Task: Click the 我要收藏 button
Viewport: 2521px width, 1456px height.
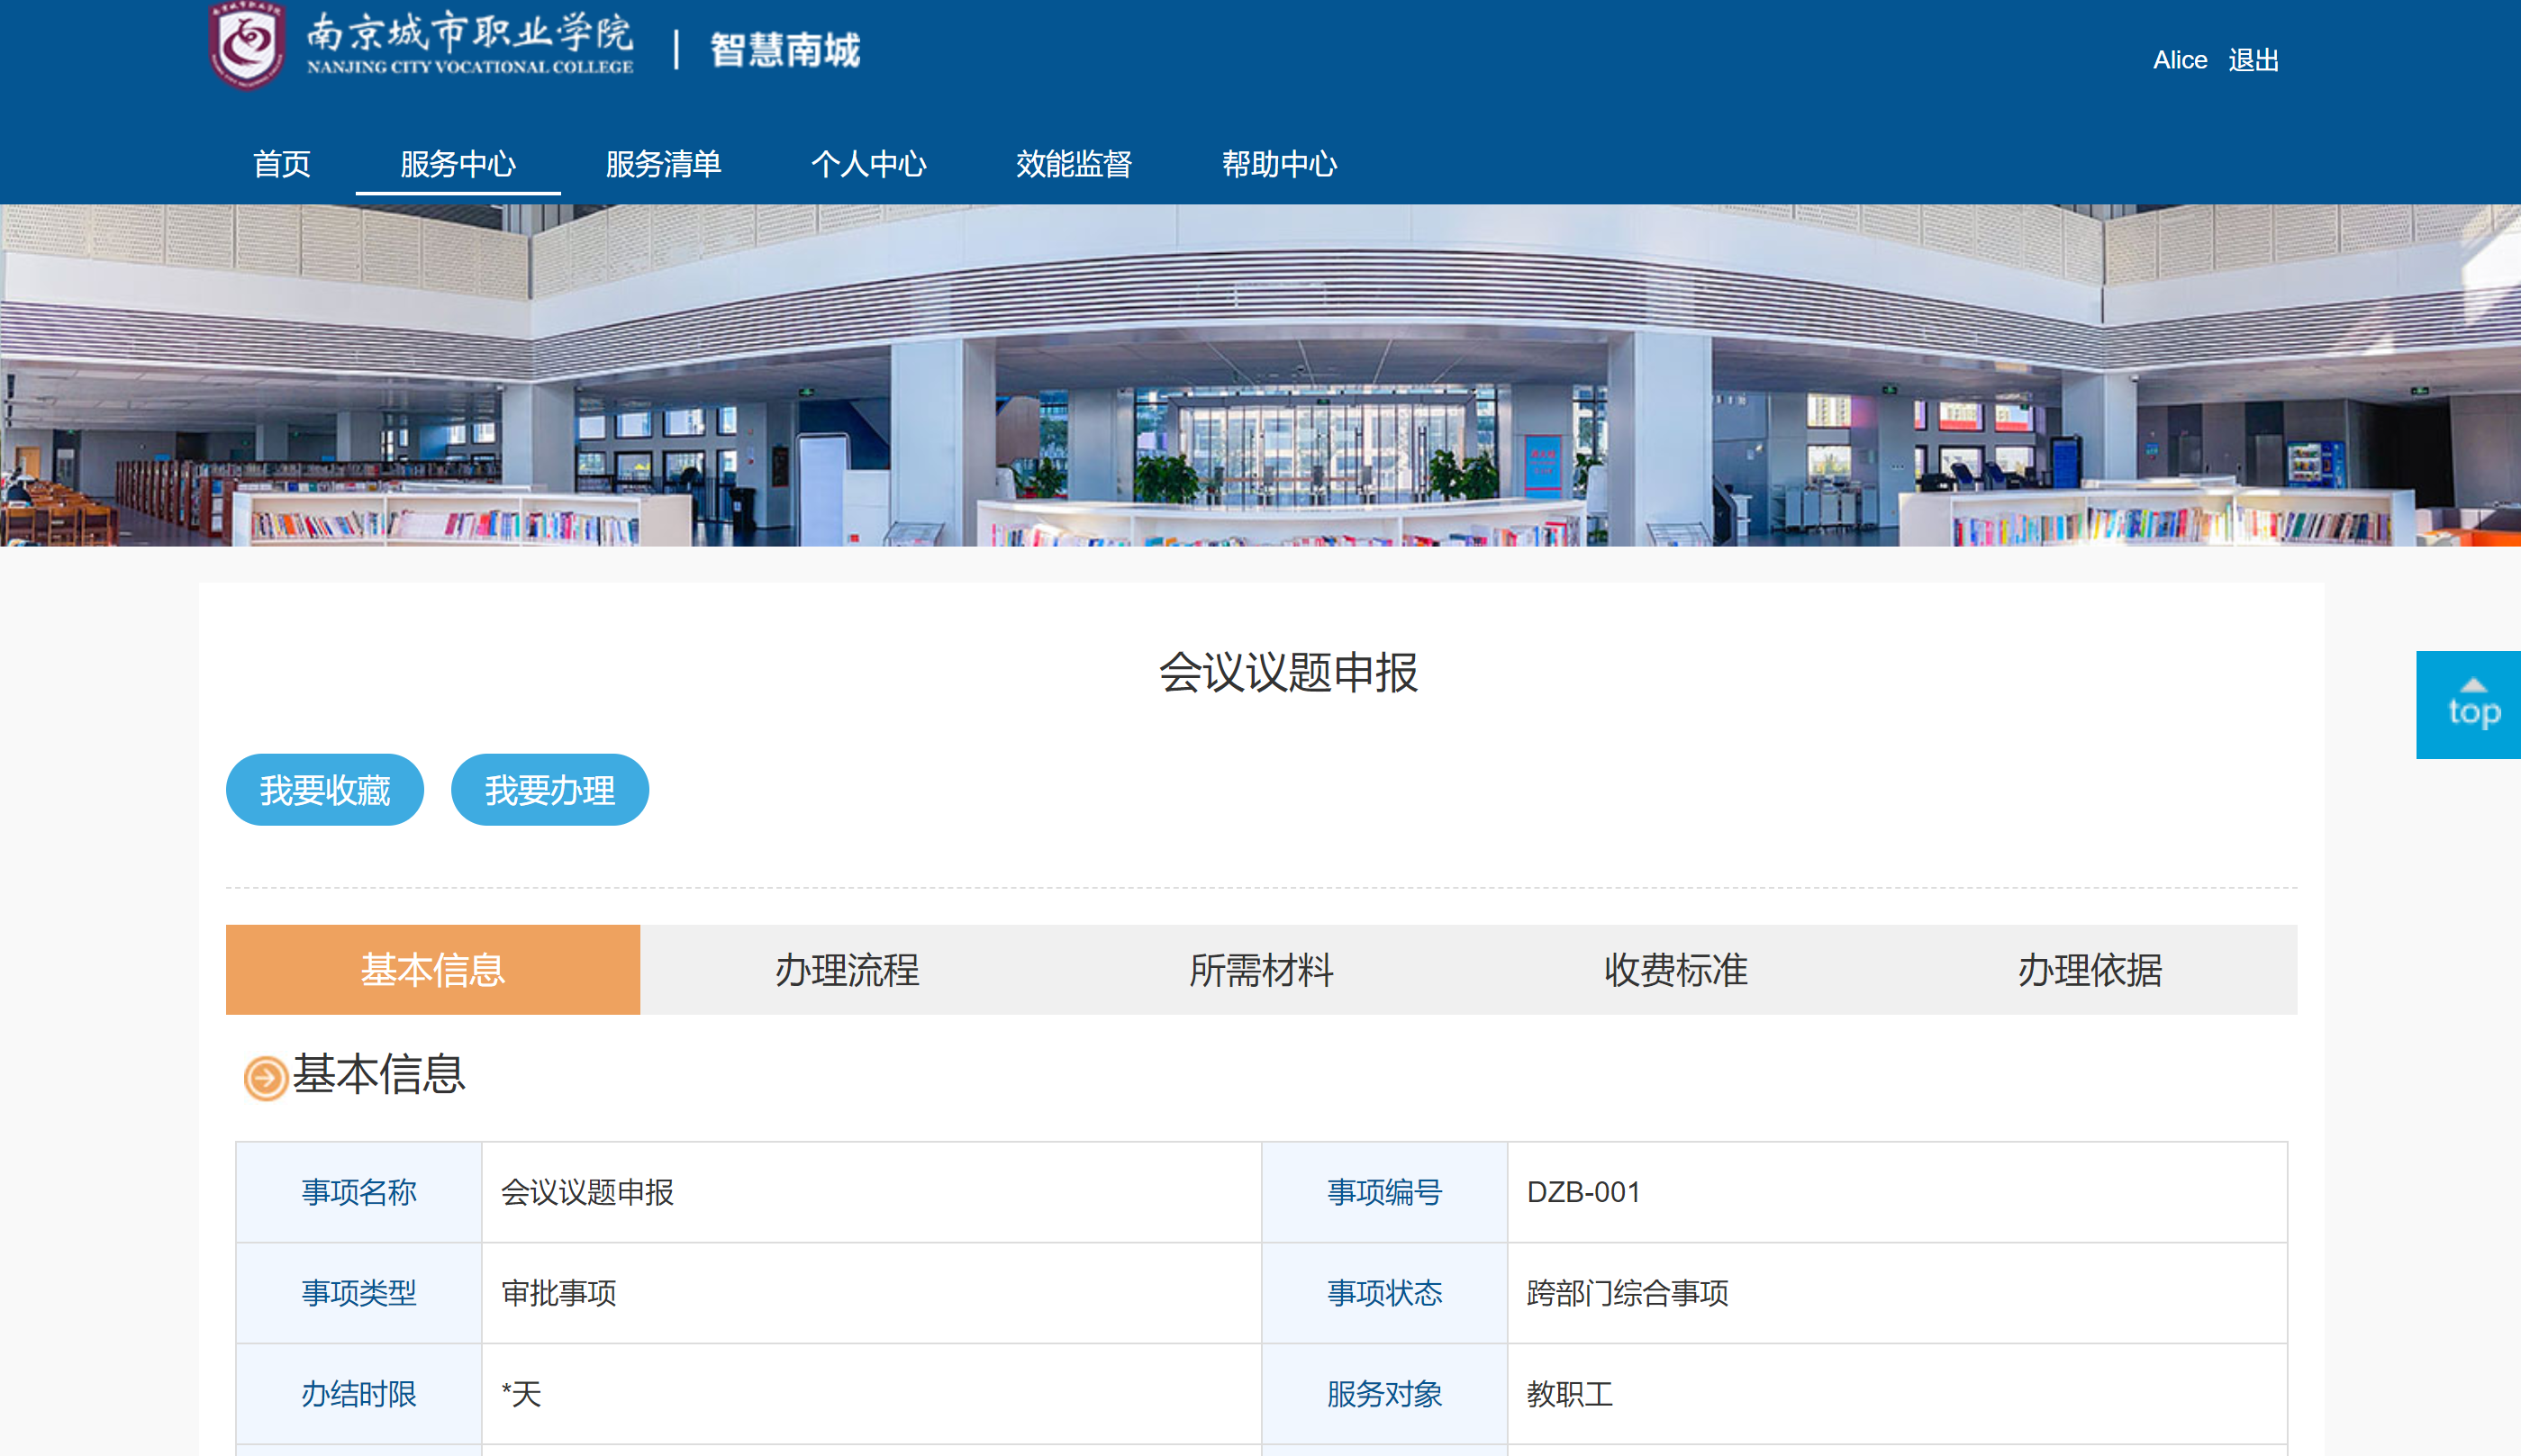Action: point(325,789)
